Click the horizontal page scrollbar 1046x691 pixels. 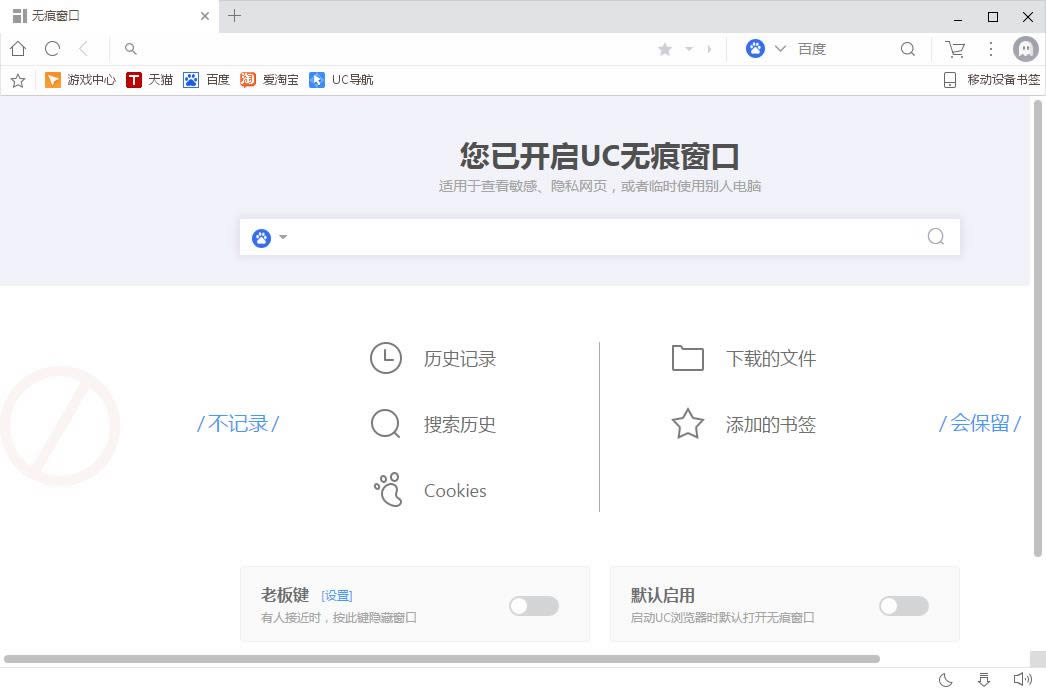[x=442, y=659]
